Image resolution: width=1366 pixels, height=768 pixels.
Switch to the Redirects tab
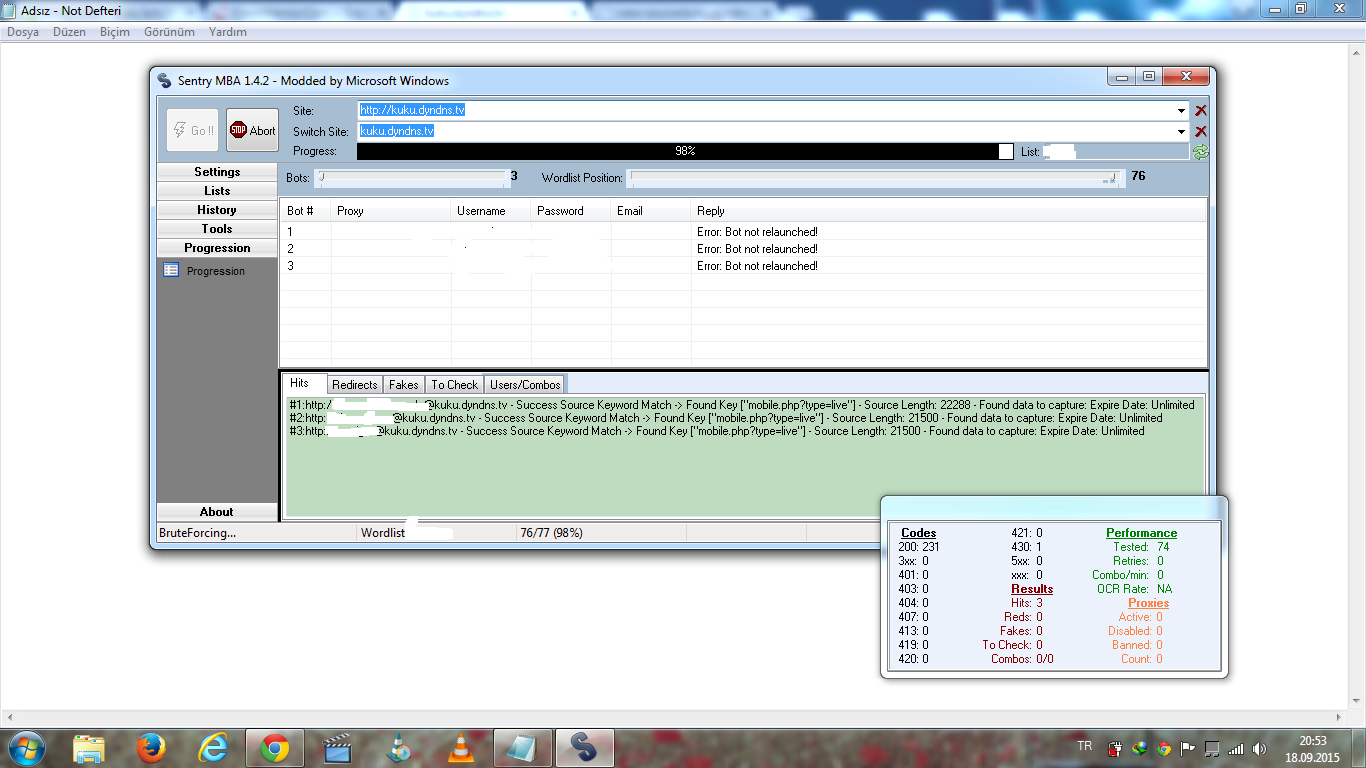click(355, 385)
